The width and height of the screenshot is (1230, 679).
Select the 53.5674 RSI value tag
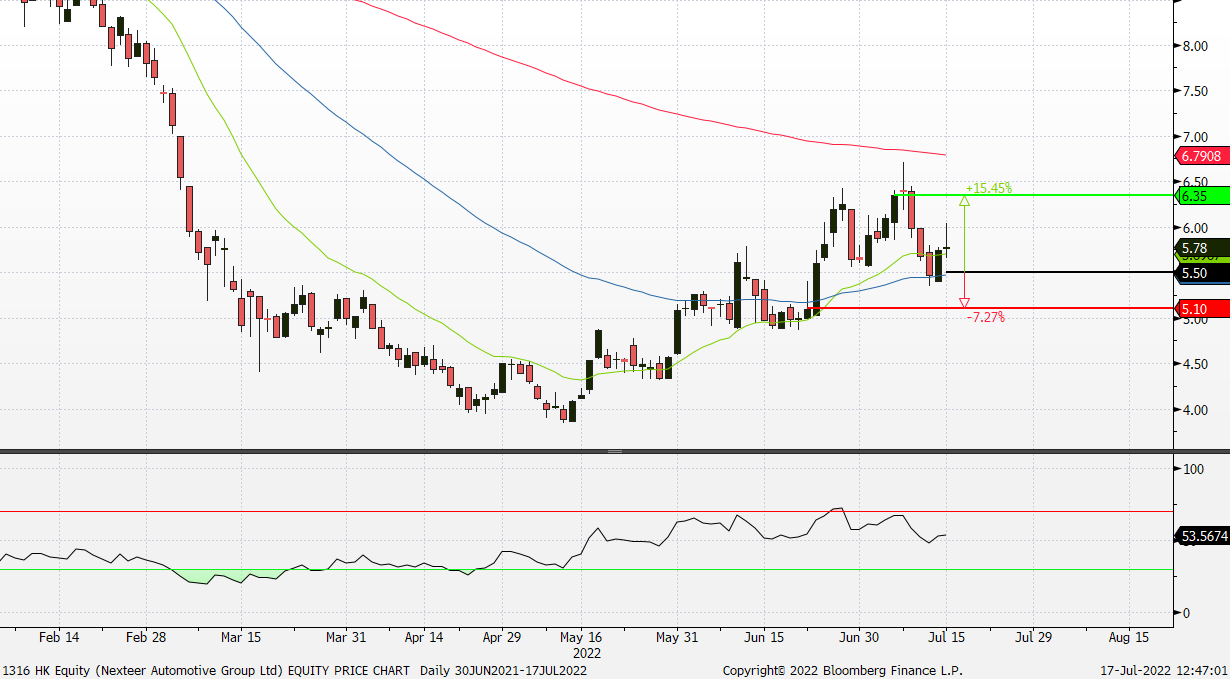coord(1203,537)
